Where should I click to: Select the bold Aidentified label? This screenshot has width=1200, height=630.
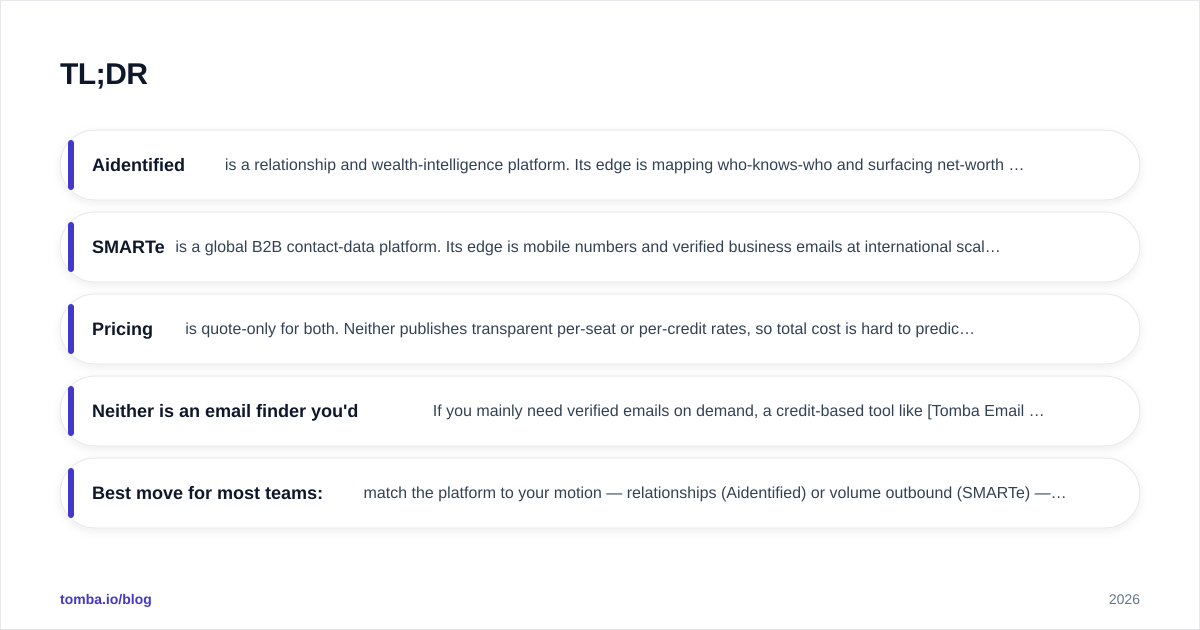(138, 165)
